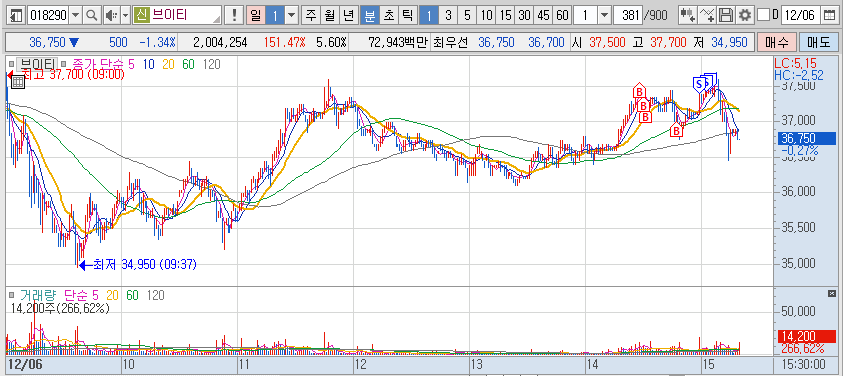The width and height of the screenshot is (843, 376).
Task: Click the candle count field 381
Action: click(x=628, y=15)
